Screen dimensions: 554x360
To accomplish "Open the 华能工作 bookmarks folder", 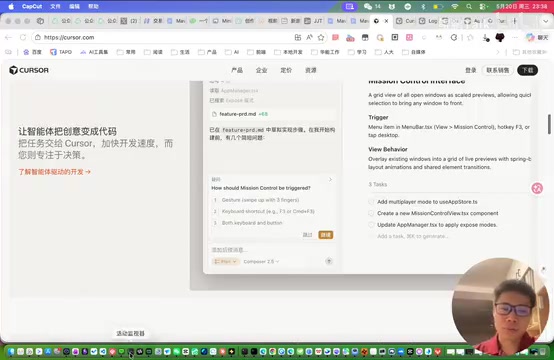I will point(325,52).
